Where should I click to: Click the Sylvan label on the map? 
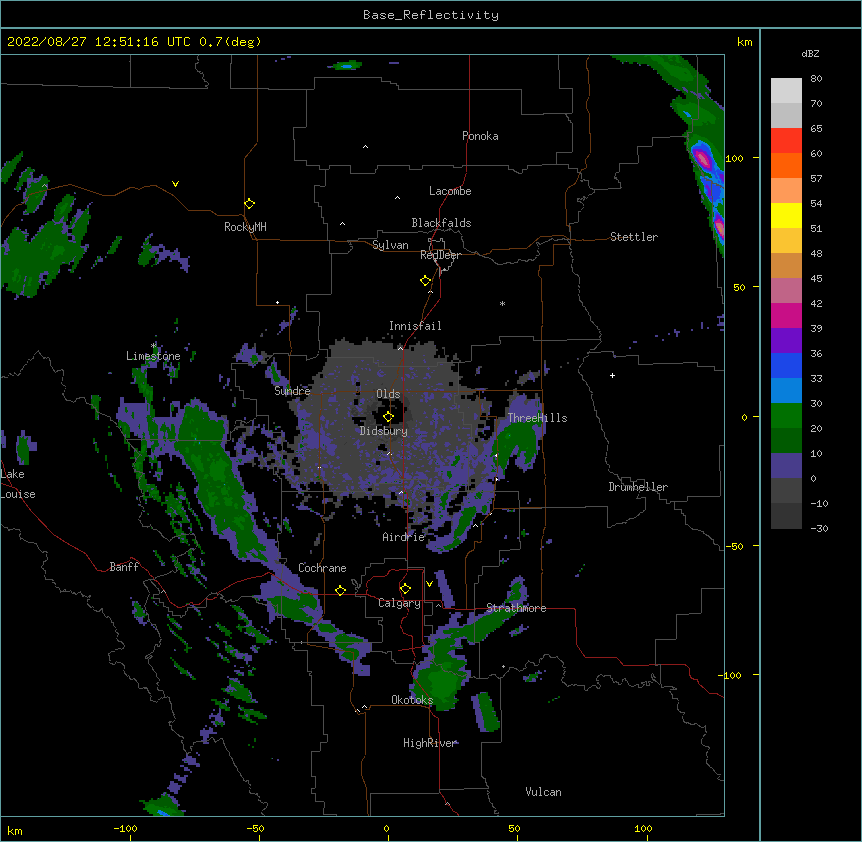390,245
